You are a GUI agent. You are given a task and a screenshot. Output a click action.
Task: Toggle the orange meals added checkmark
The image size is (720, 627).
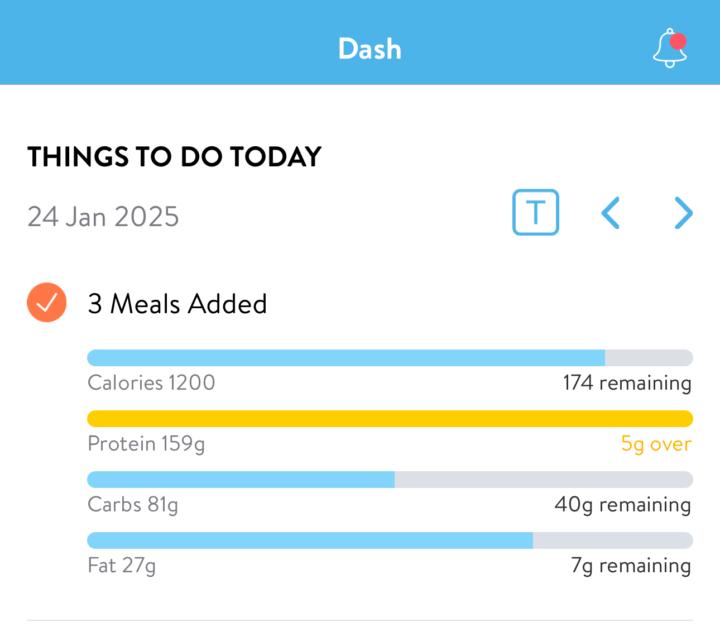pos(47,302)
